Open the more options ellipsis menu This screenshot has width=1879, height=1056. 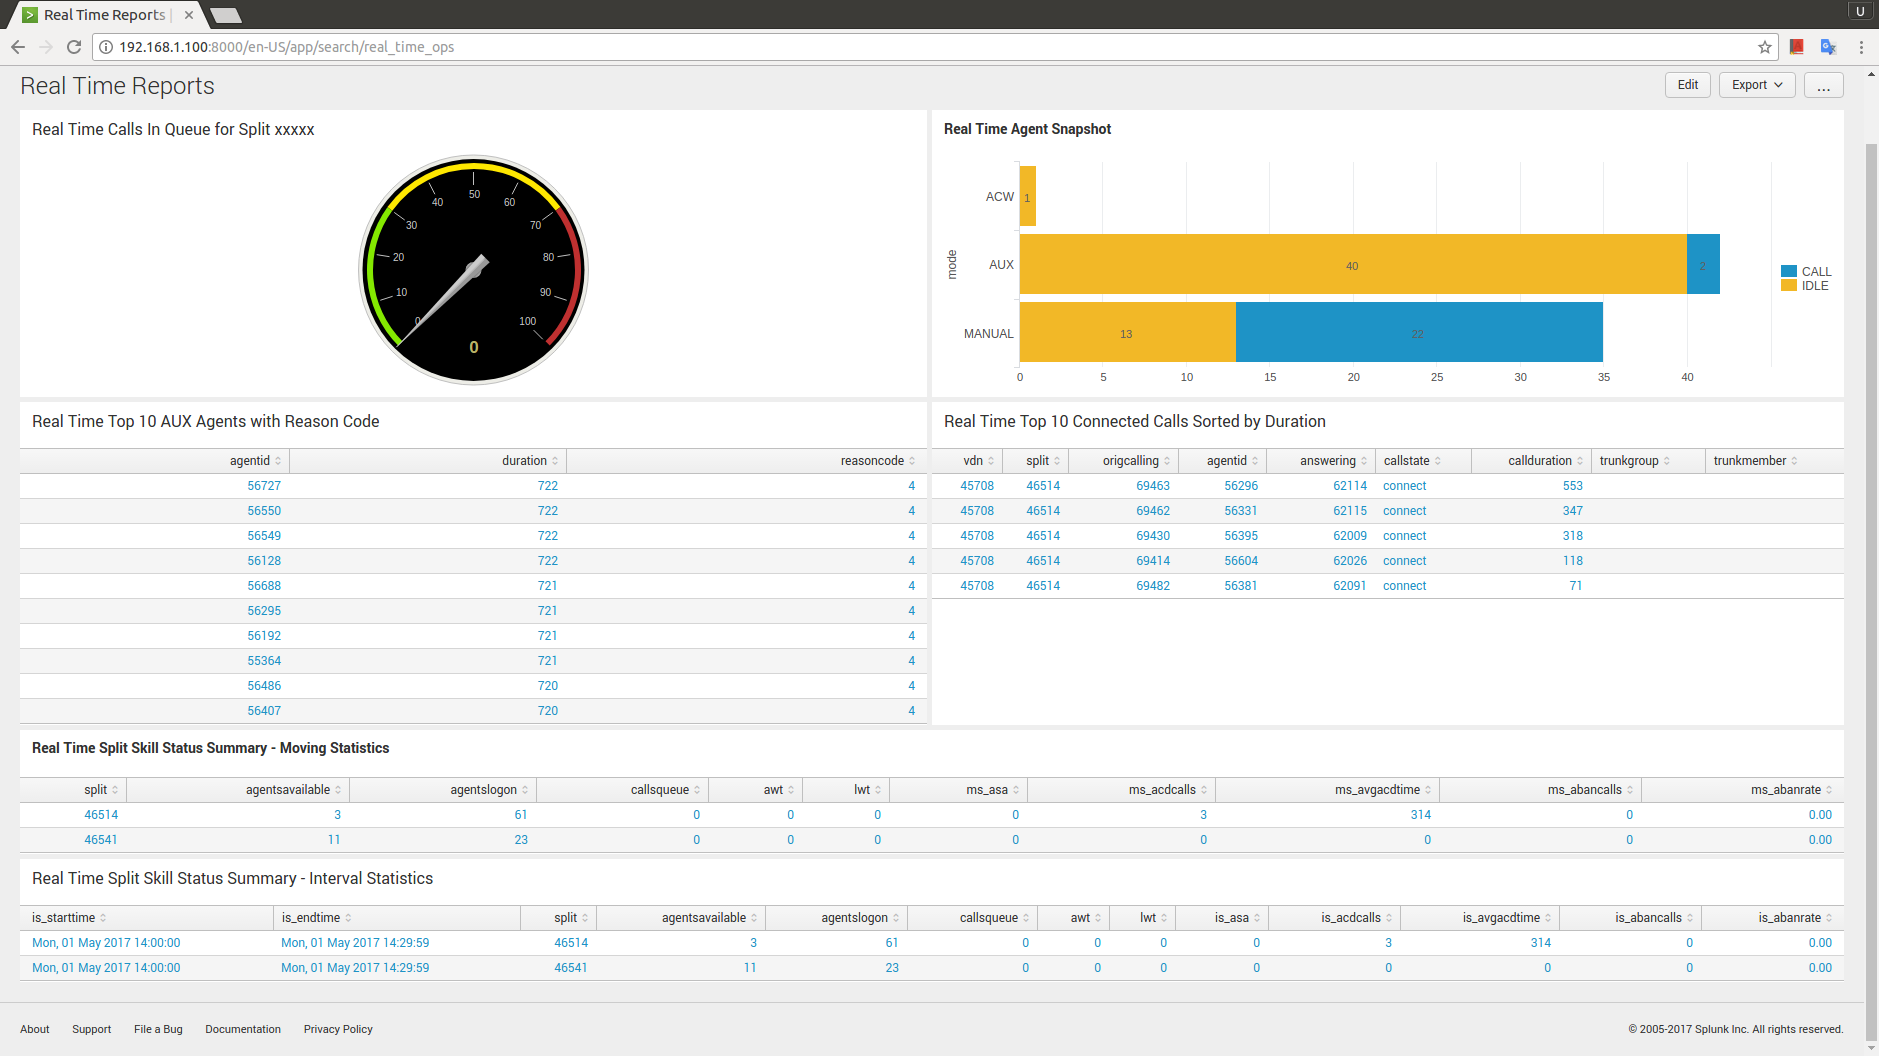1823,85
